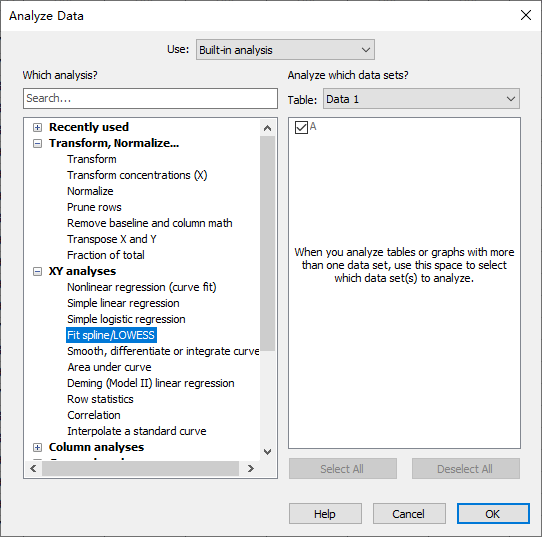Image resolution: width=542 pixels, height=537 pixels.
Task: Click the OK button
Action: pyautogui.click(x=493, y=514)
